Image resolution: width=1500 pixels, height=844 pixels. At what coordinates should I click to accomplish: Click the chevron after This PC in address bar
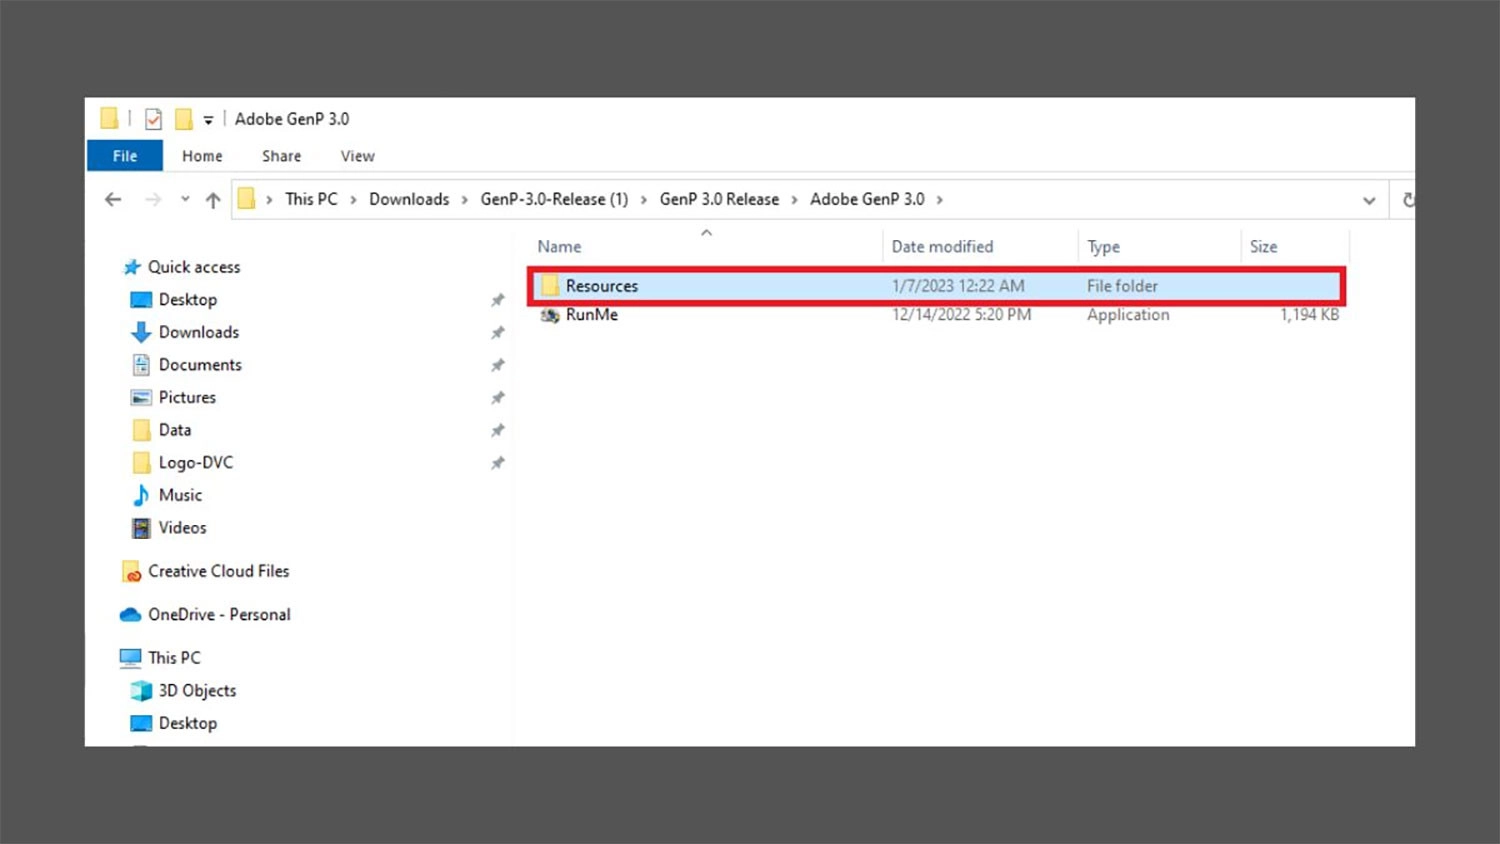[353, 200]
